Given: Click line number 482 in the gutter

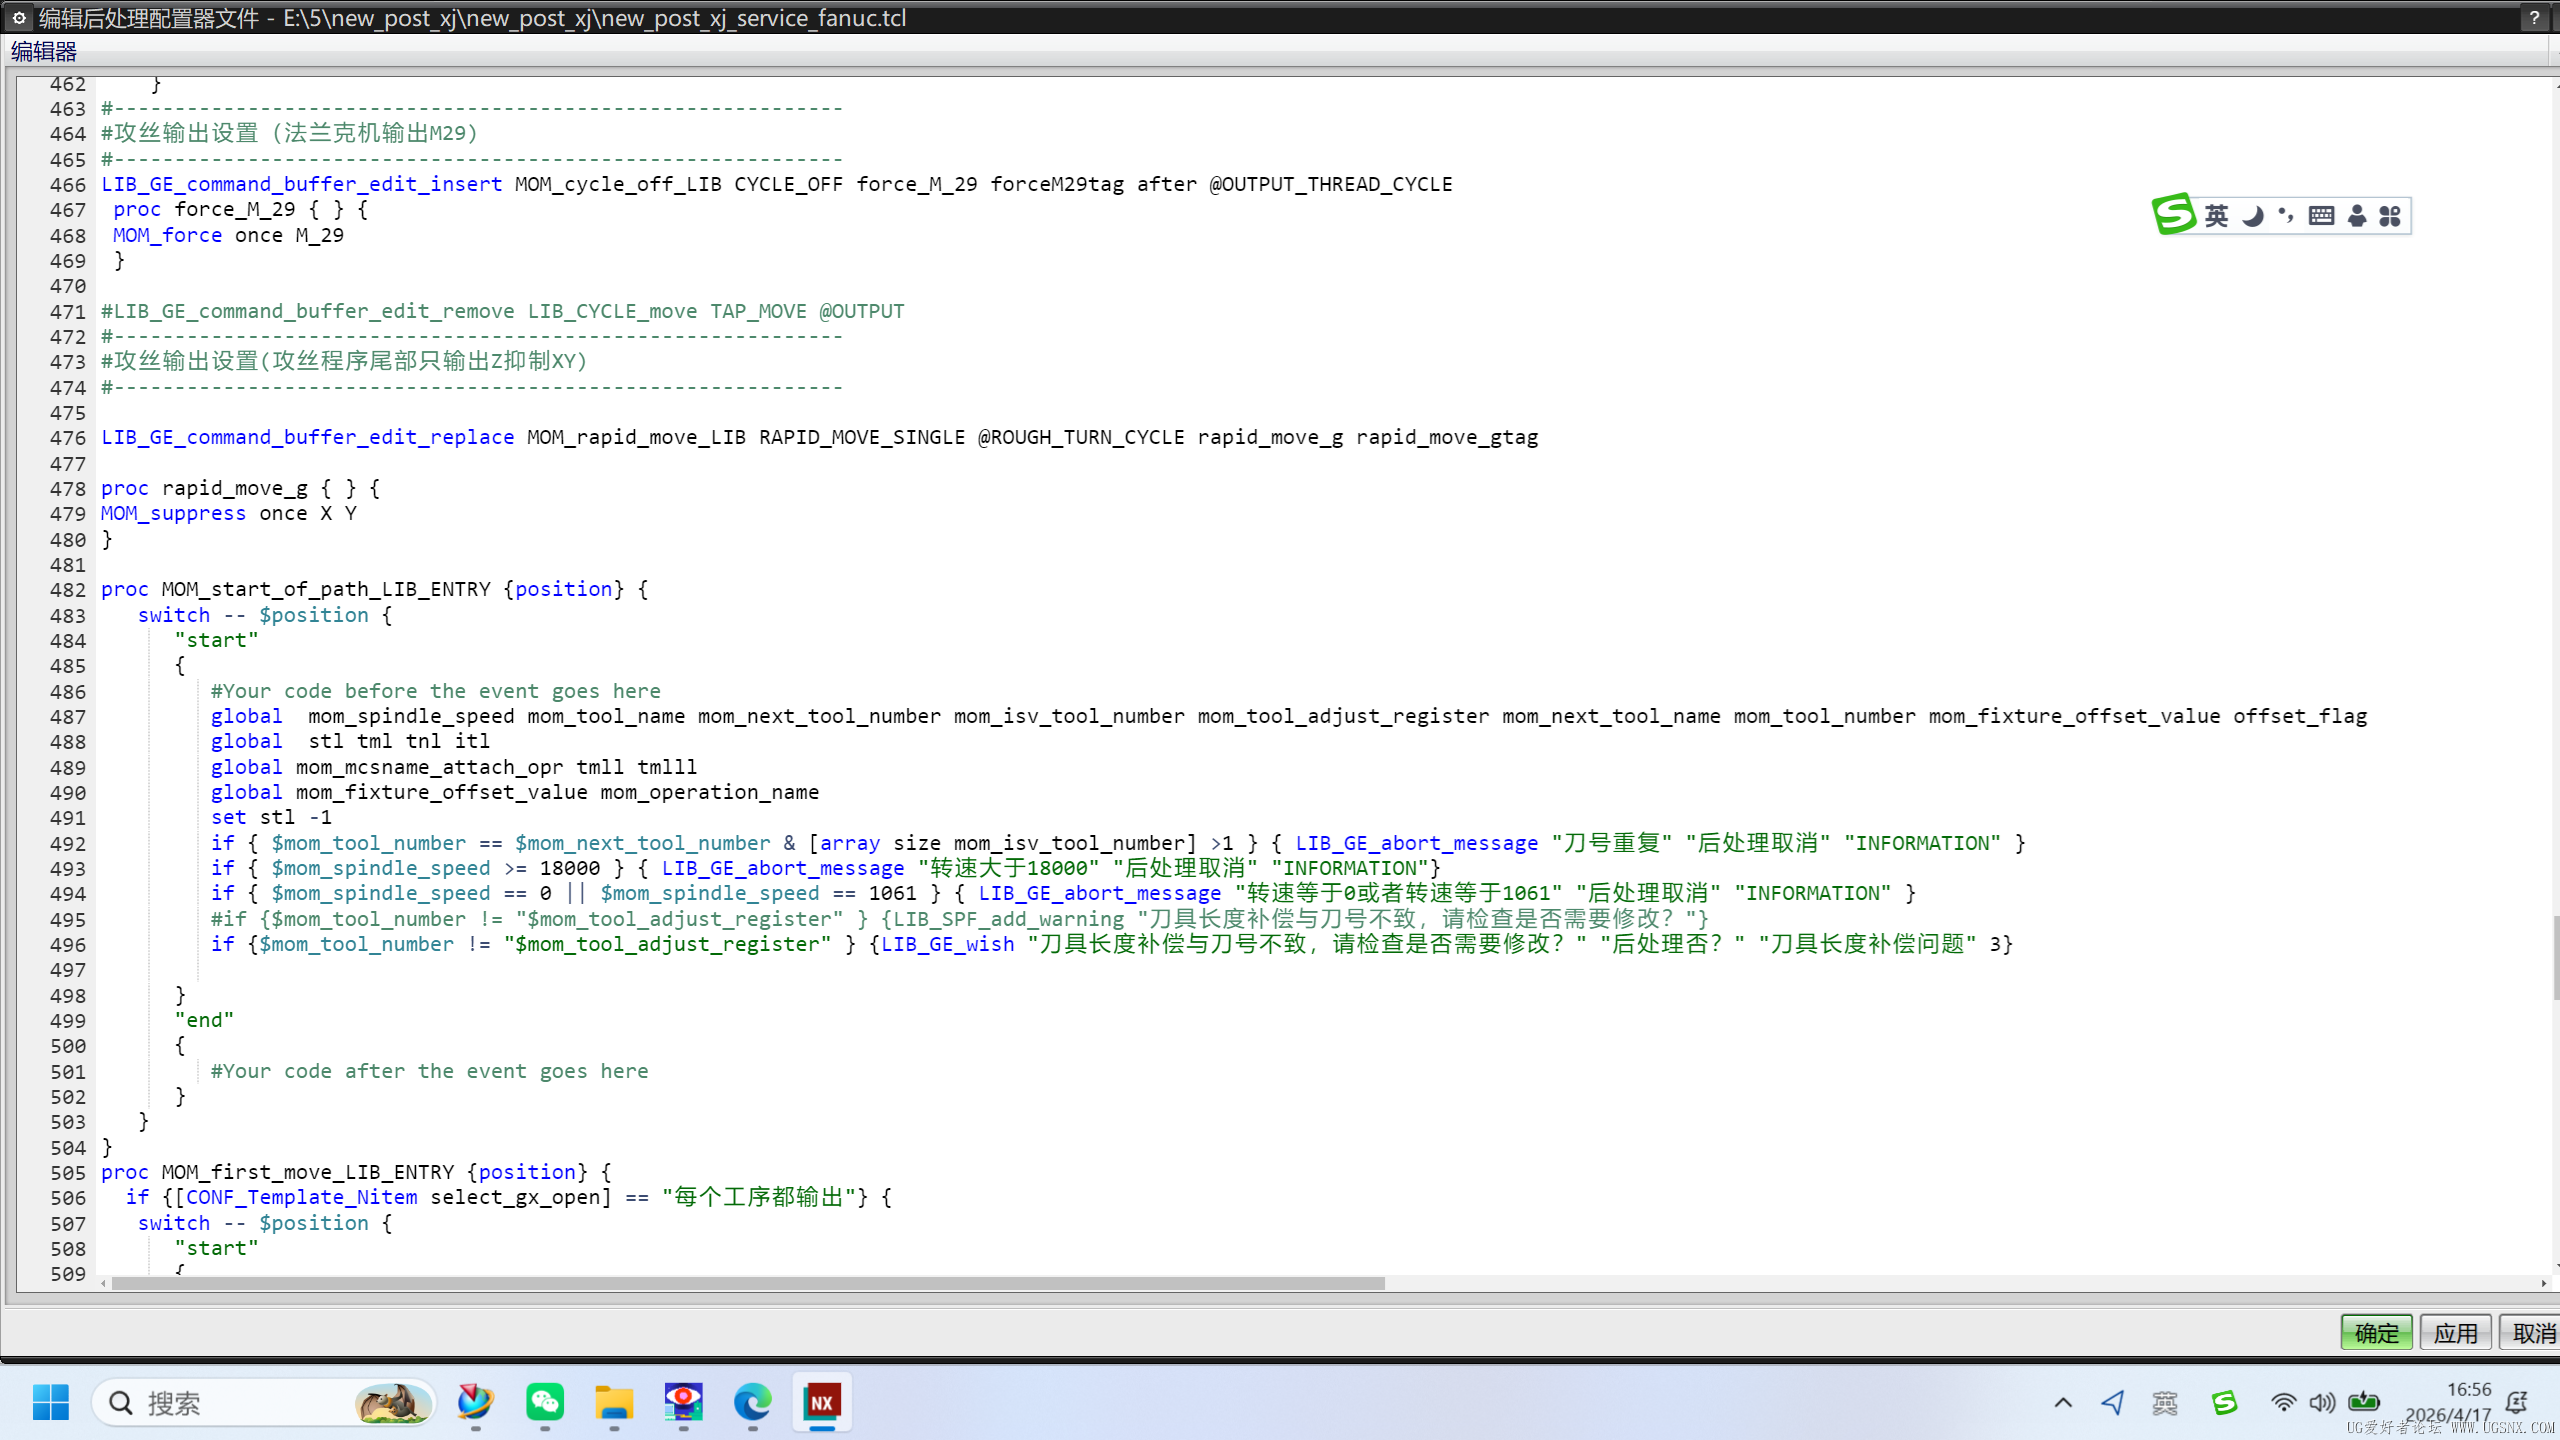Looking at the screenshot, I should click(68, 590).
